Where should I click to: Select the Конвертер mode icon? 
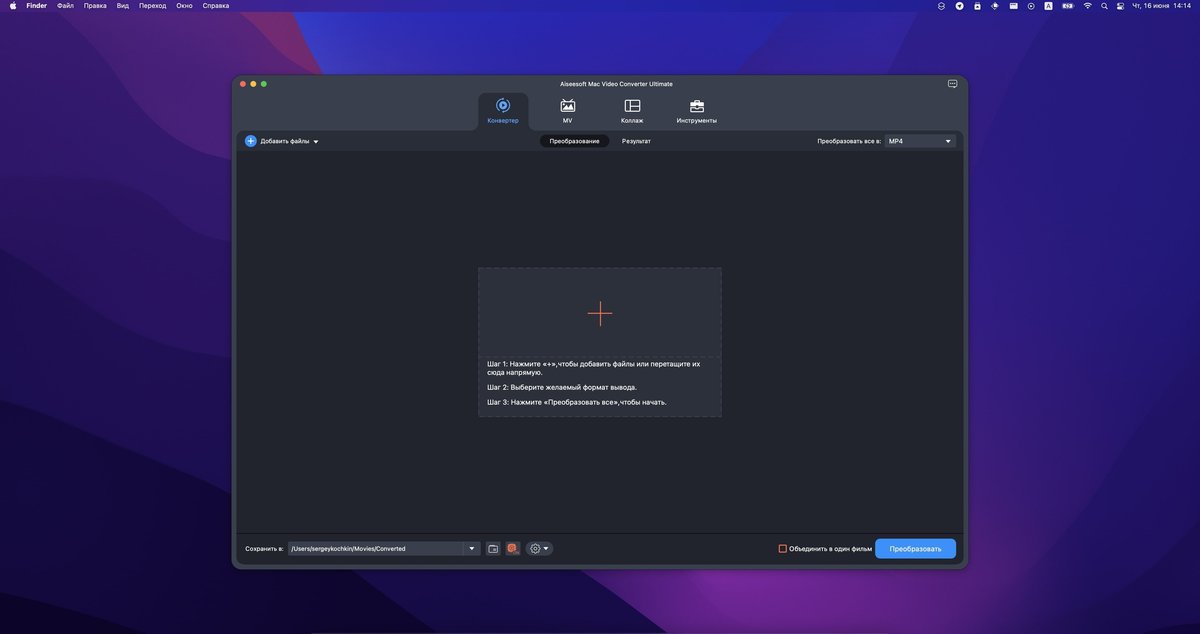point(503,106)
